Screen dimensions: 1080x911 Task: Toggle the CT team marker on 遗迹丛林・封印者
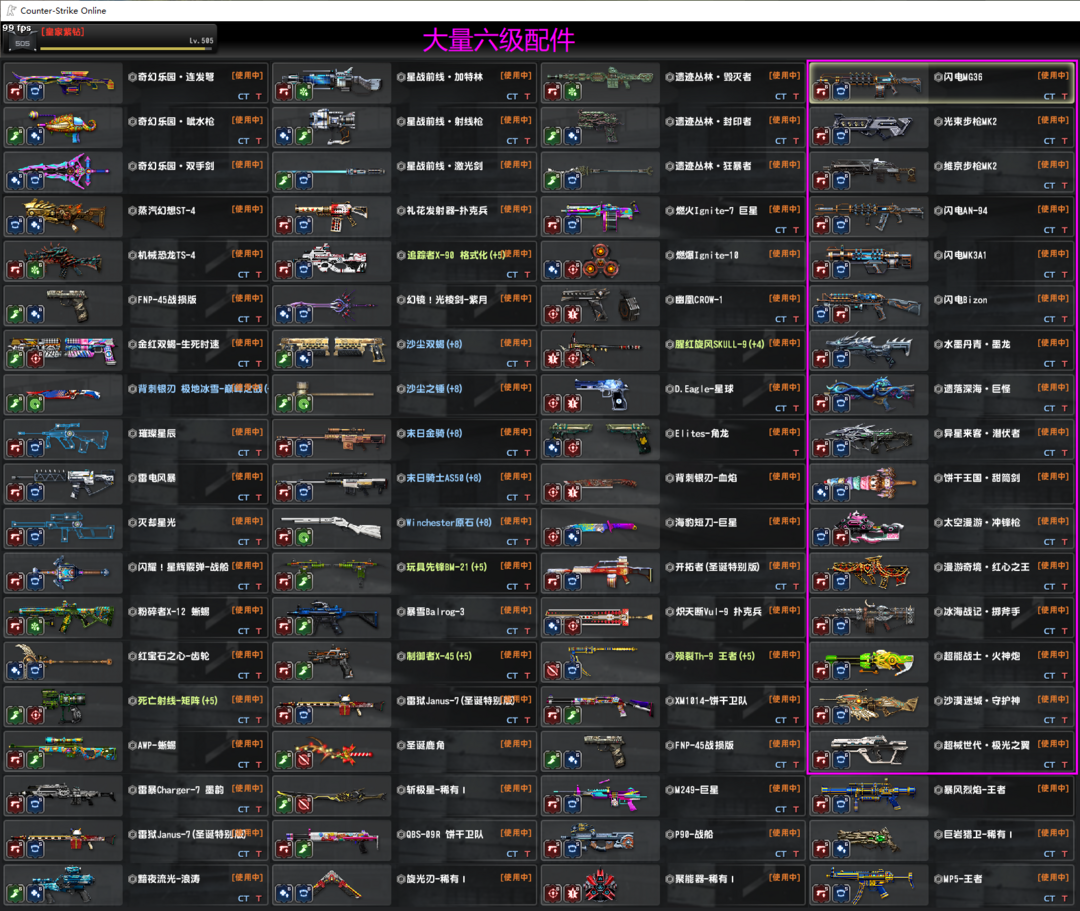click(781, 141)
